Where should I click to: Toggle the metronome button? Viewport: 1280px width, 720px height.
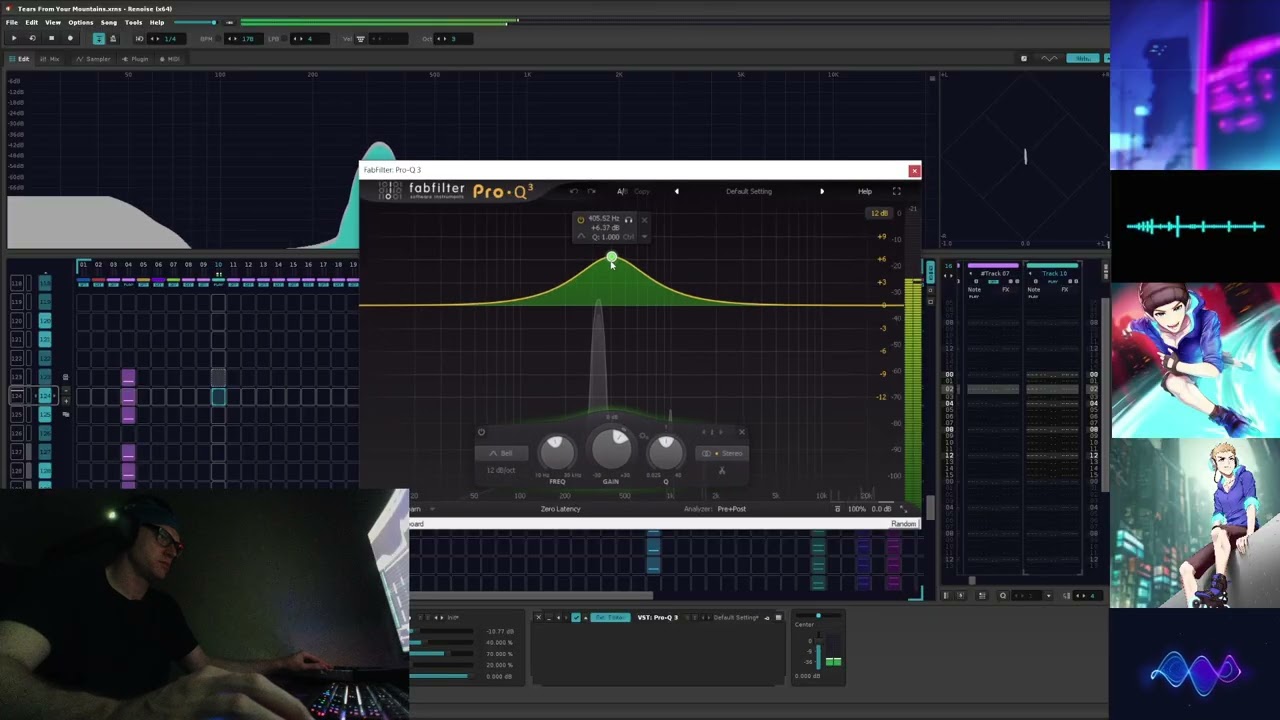(x=112, y=38)
